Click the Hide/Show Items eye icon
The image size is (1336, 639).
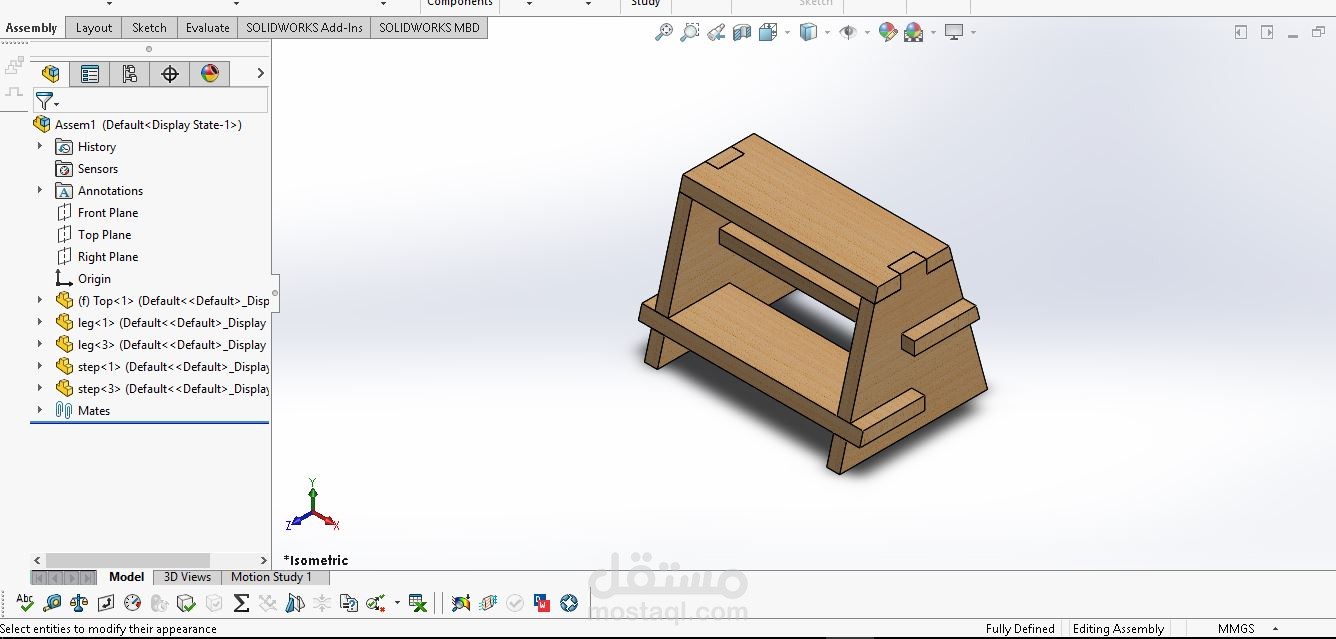(848, 32)
